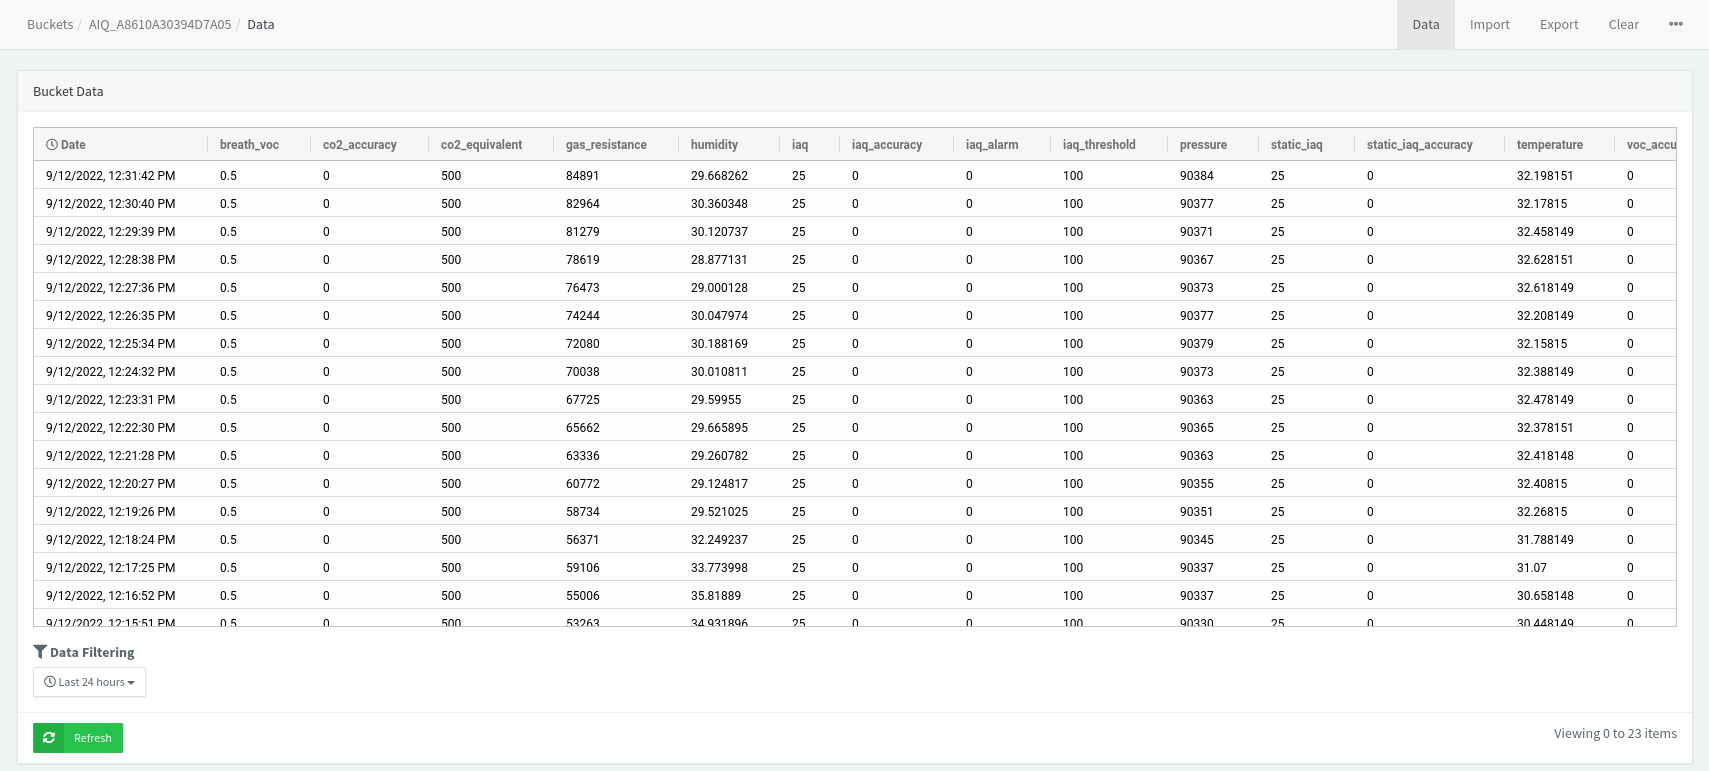
Task: Select the 12:31:42 PM data row
Action: coord(111,176)
